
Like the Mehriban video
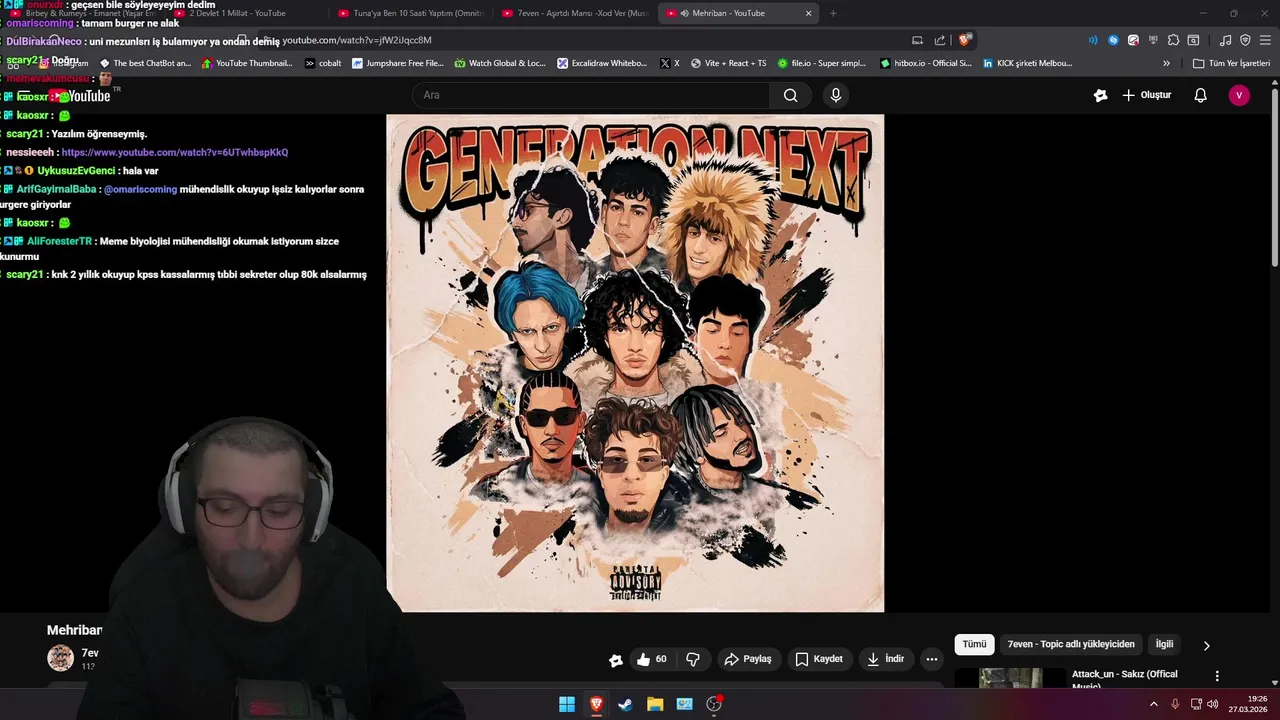click(x=651, y=659)
